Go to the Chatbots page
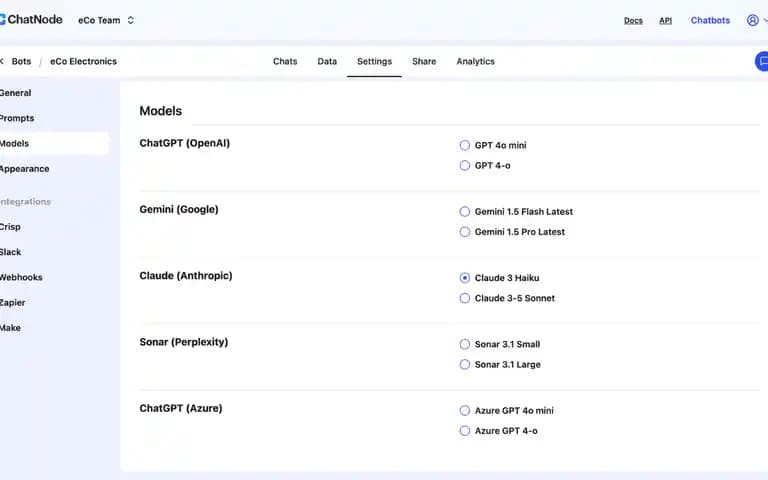Image resolution: width=768 pixels, height=480 pixels. coord(710,20)
